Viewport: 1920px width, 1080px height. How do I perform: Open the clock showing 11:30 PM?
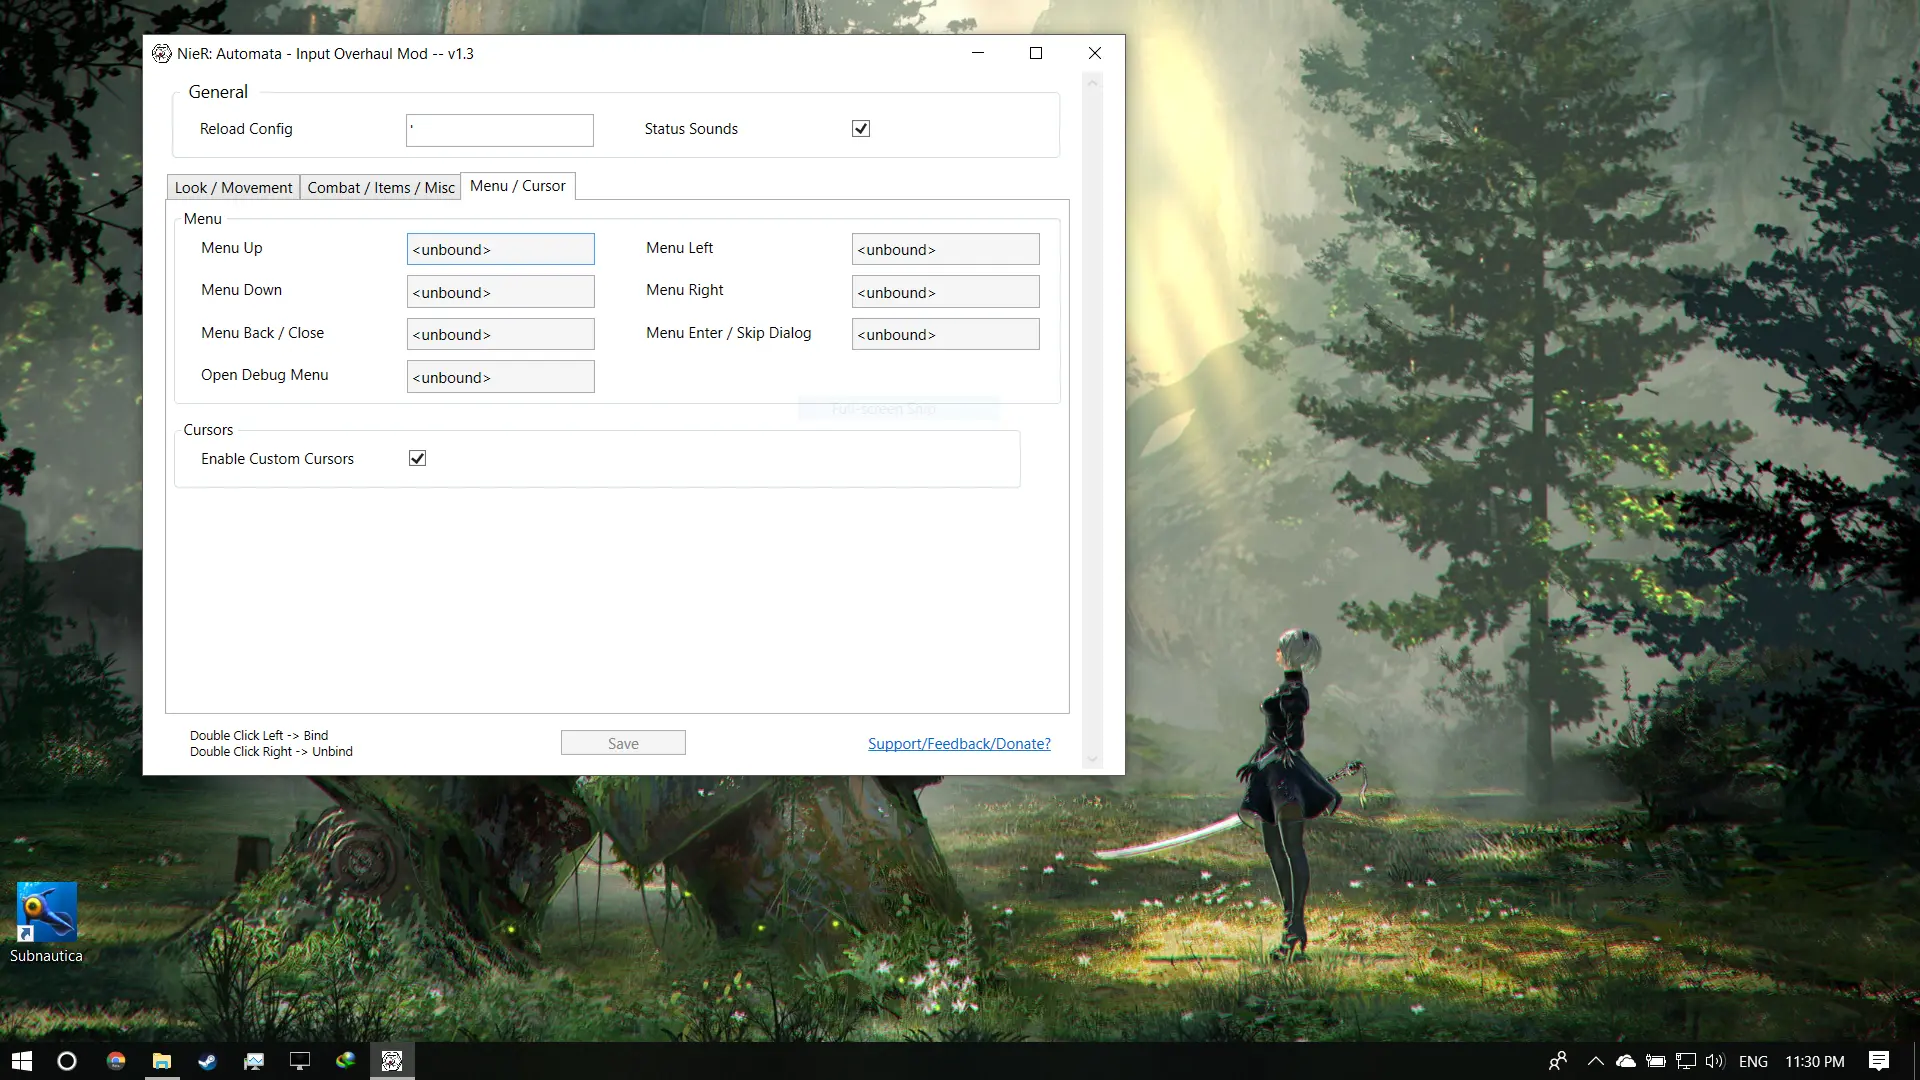pyautogui.click(x=1815, y=1061)
